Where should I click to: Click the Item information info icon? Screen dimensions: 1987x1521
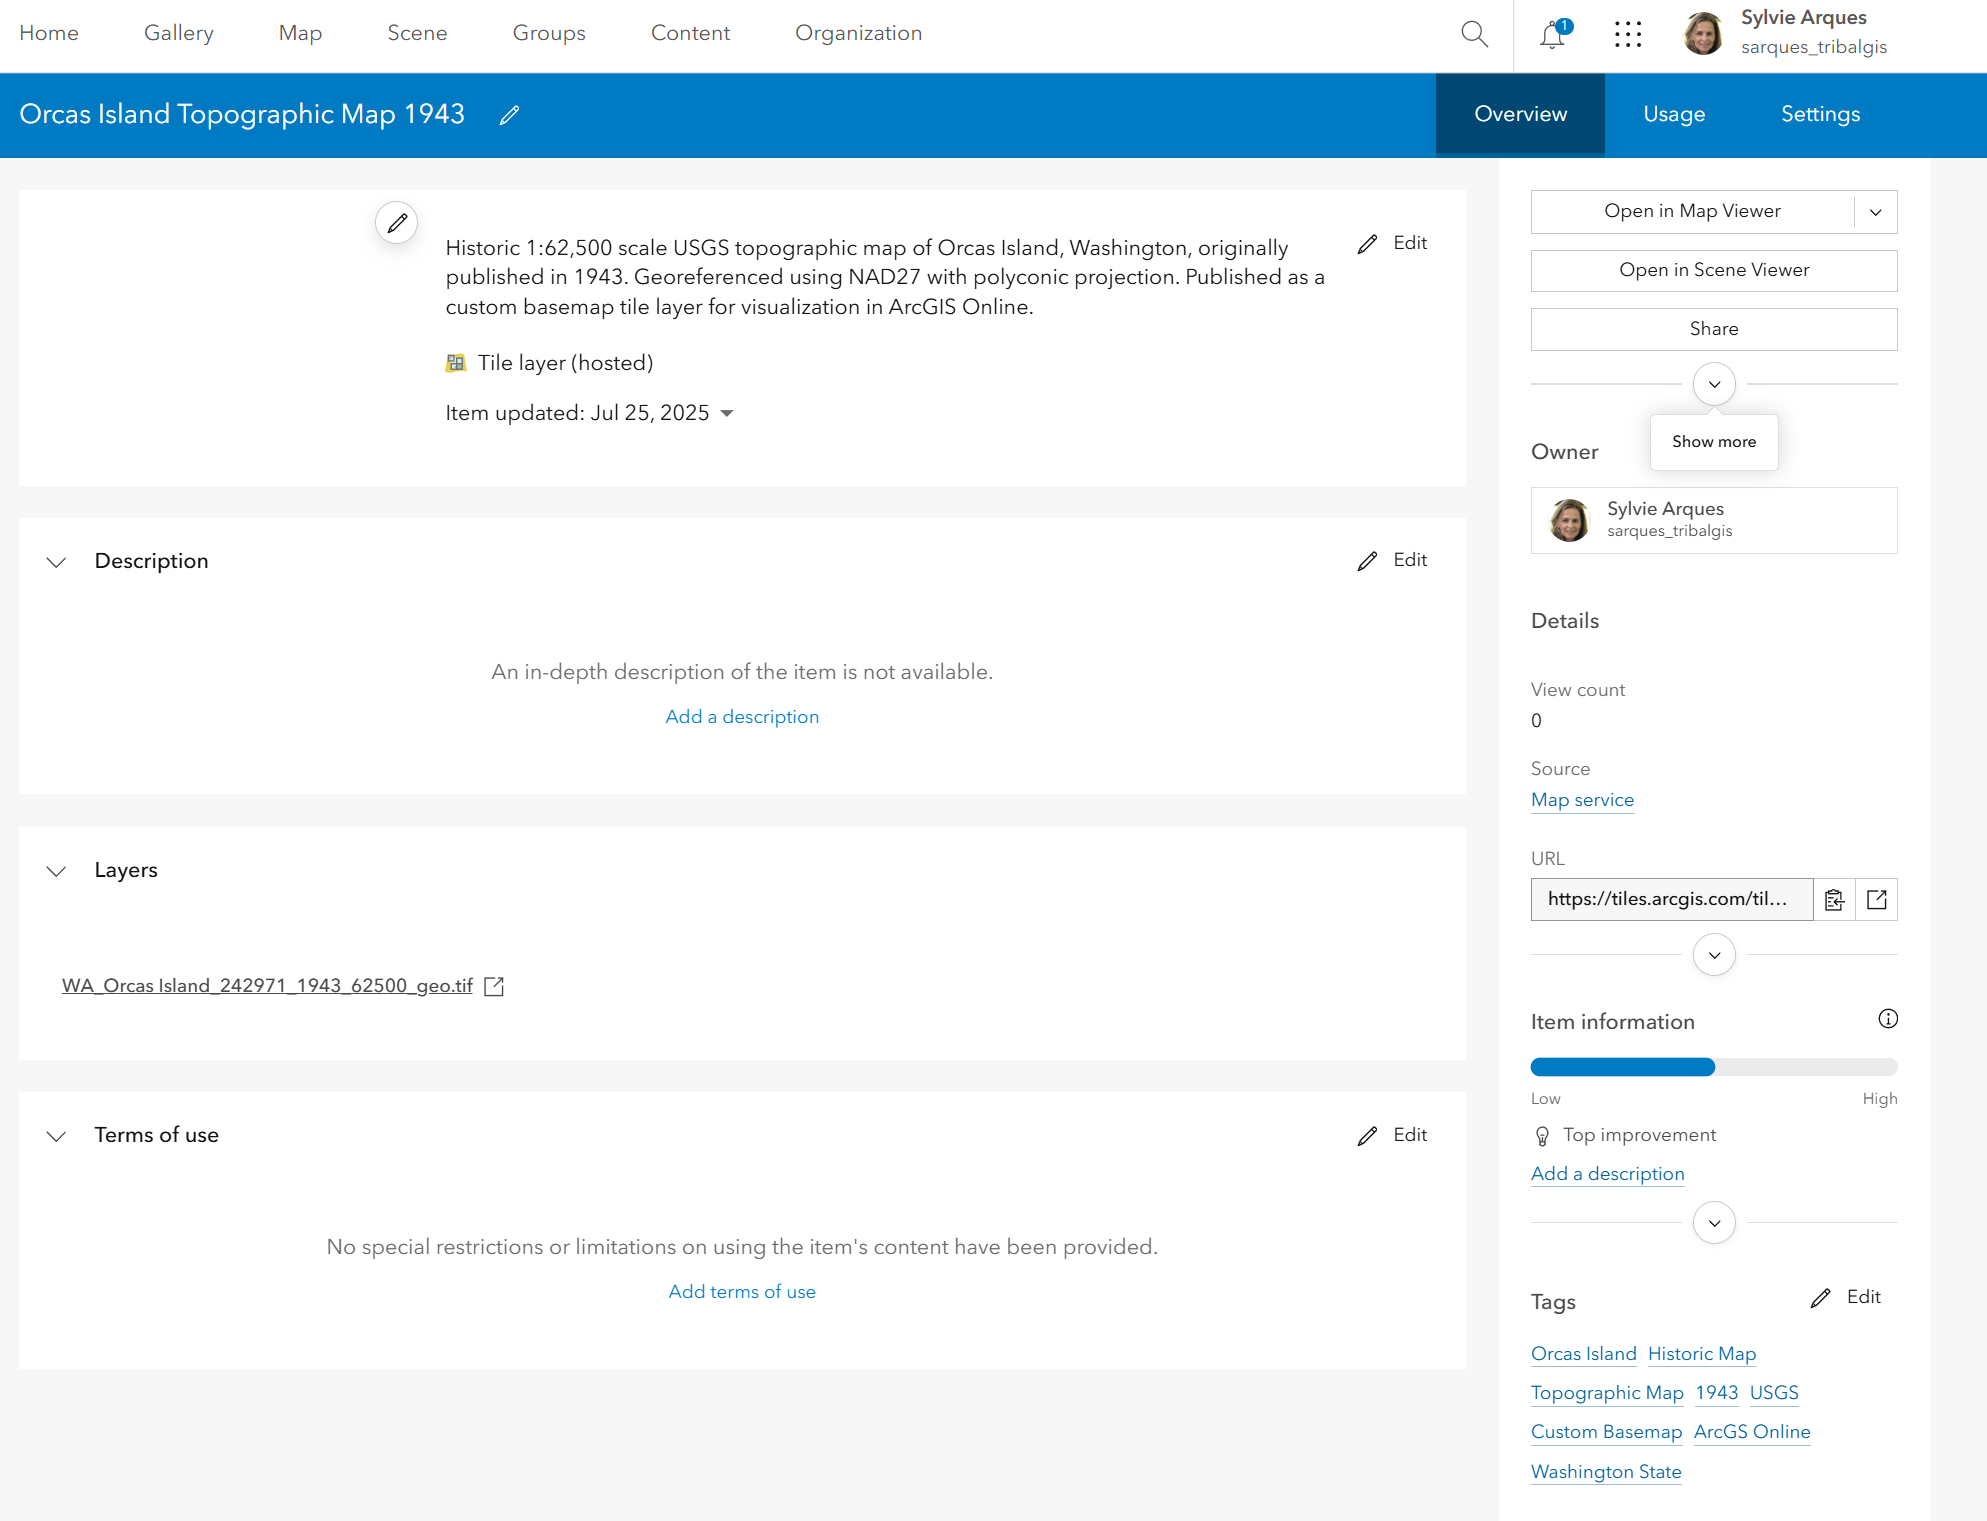pos(1888,1019)
